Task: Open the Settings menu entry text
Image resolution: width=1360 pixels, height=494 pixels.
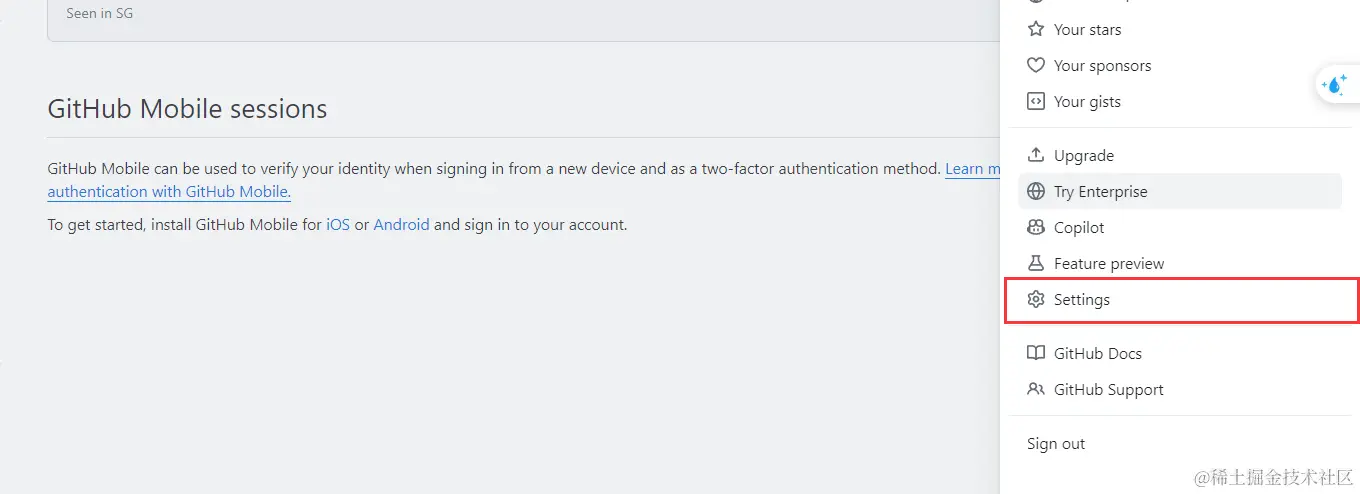Action: coord(1082,300)
